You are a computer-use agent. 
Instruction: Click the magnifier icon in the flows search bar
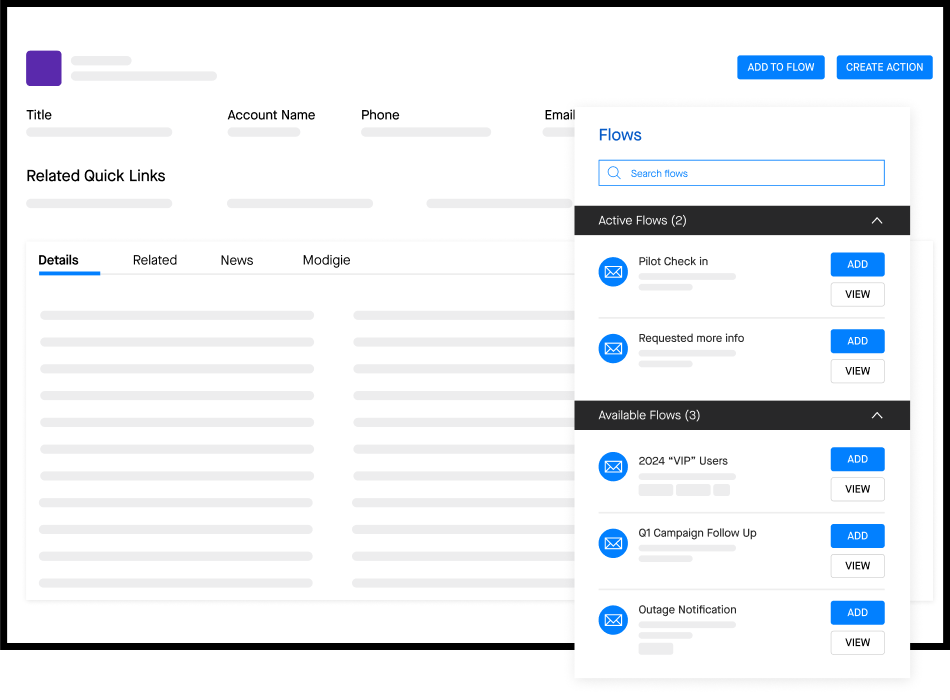tap(614, 172)
